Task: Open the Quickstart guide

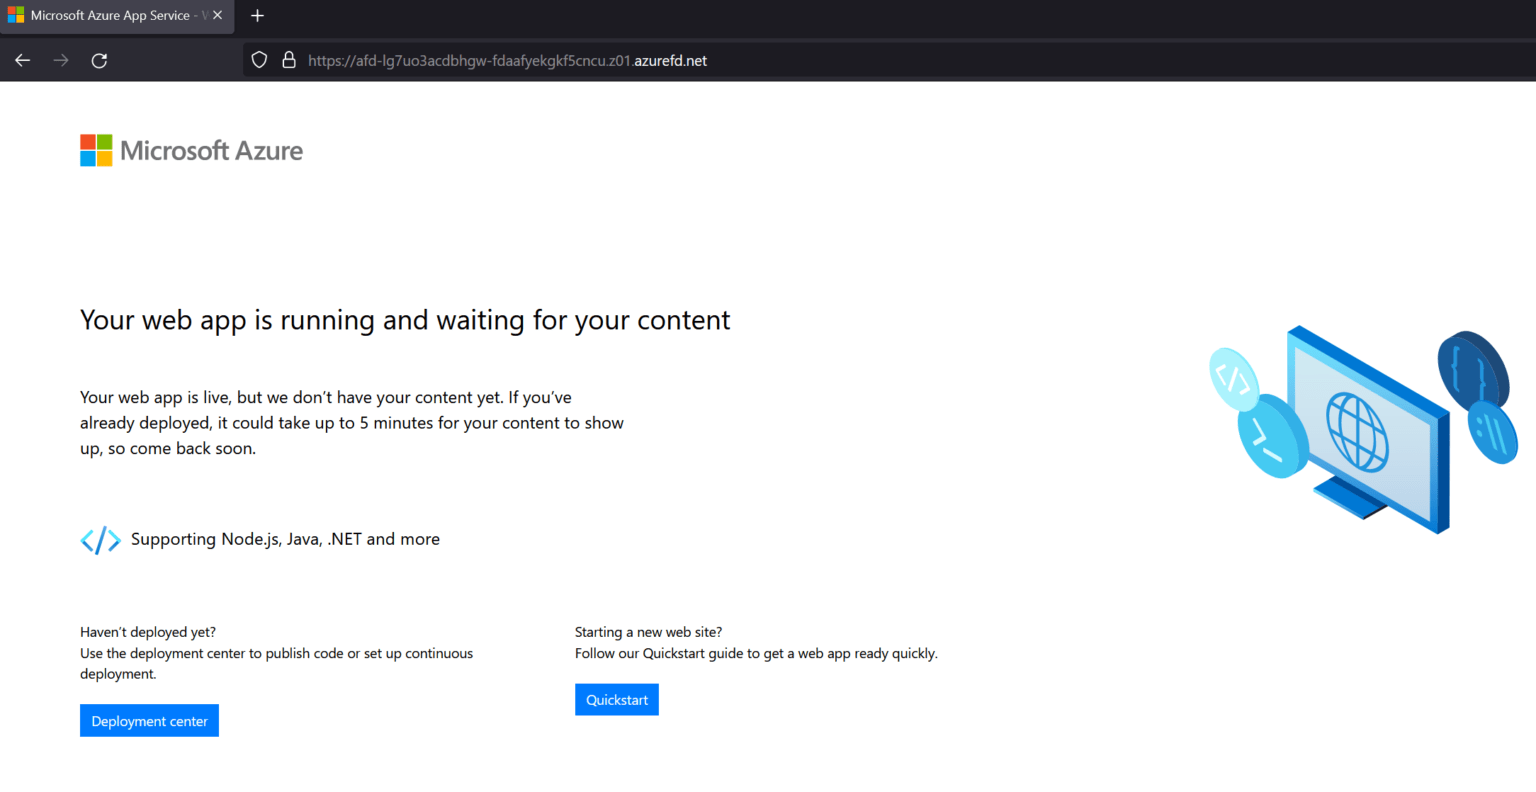Action: pos(616,699)
